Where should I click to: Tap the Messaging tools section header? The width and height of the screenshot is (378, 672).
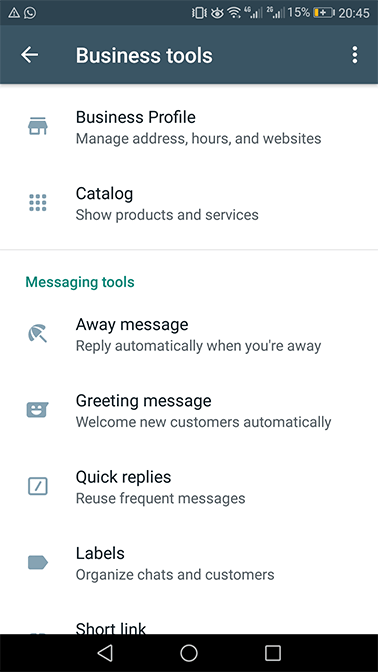(80, 282)
